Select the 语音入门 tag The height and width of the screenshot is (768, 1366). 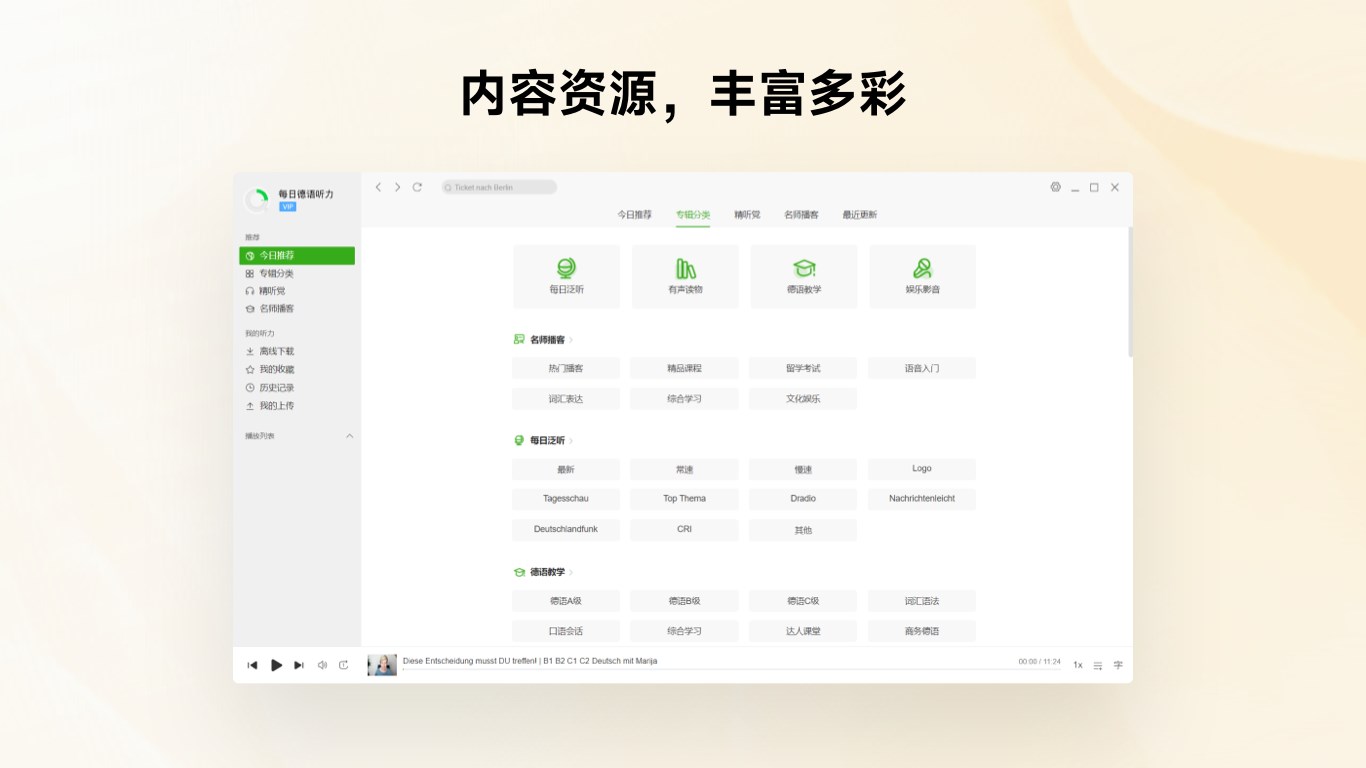point(922,369)
